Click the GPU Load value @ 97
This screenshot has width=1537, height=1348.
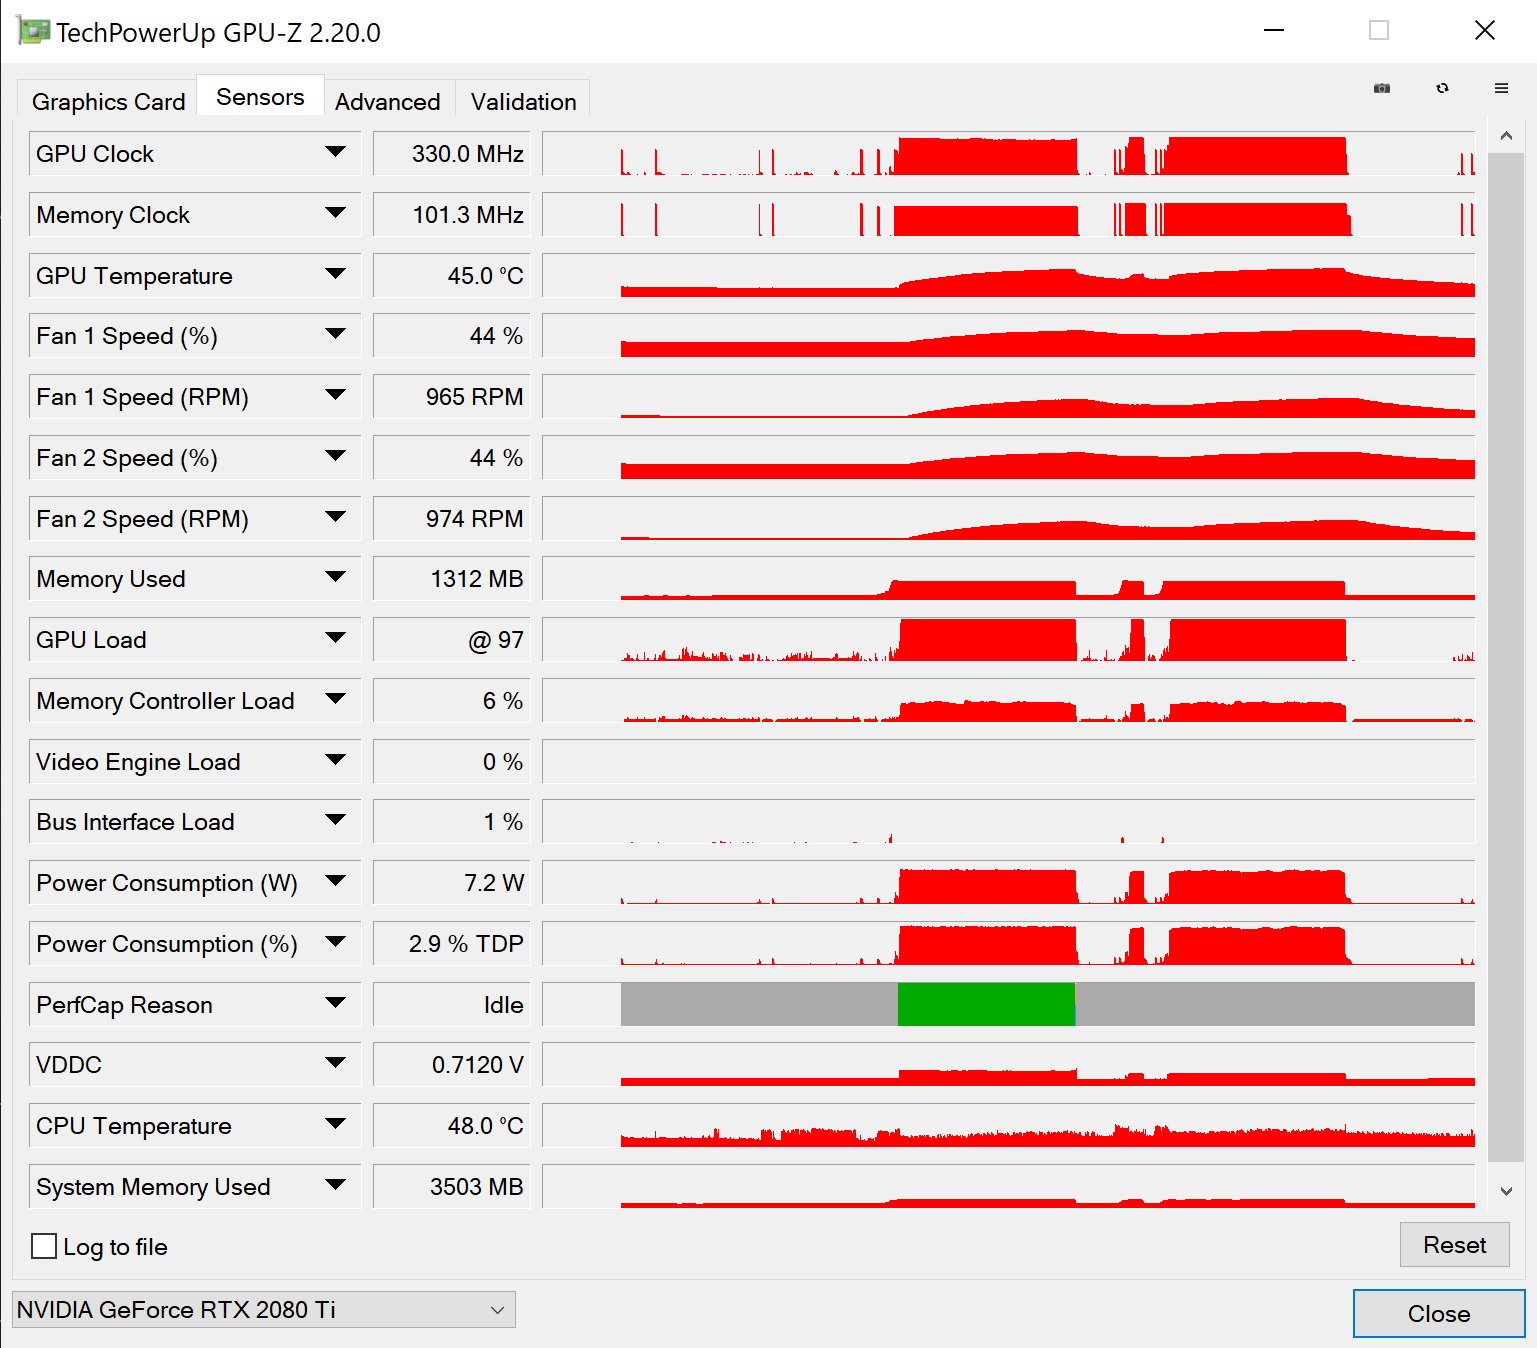coord(452,639)
